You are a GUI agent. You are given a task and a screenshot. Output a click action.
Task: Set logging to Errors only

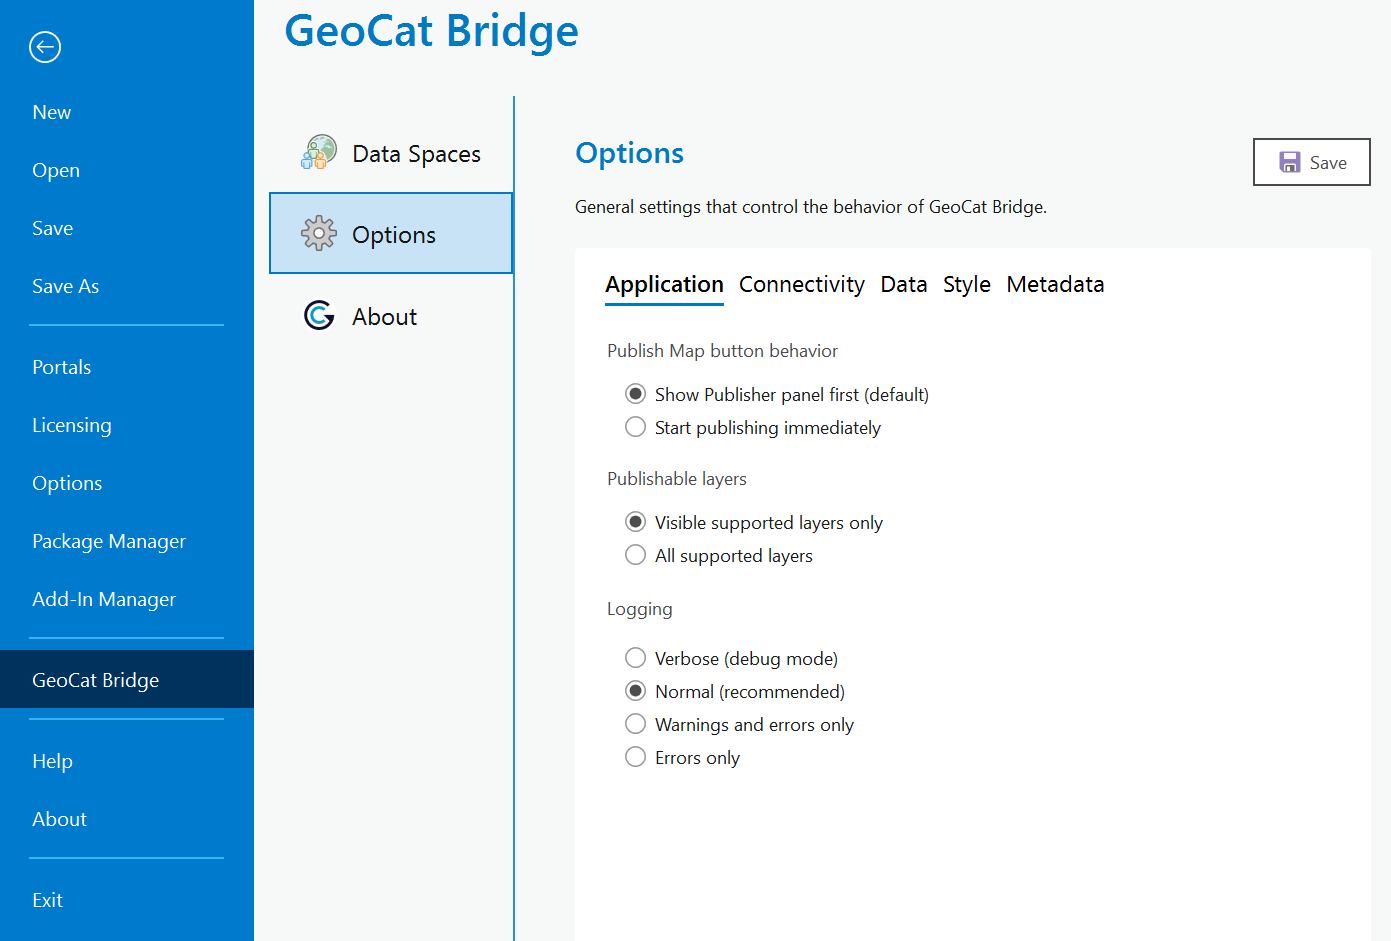(x=635, y=757)
